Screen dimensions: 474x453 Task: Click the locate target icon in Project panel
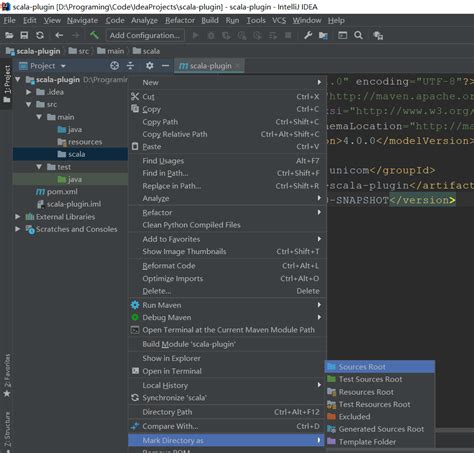[114, 66]
